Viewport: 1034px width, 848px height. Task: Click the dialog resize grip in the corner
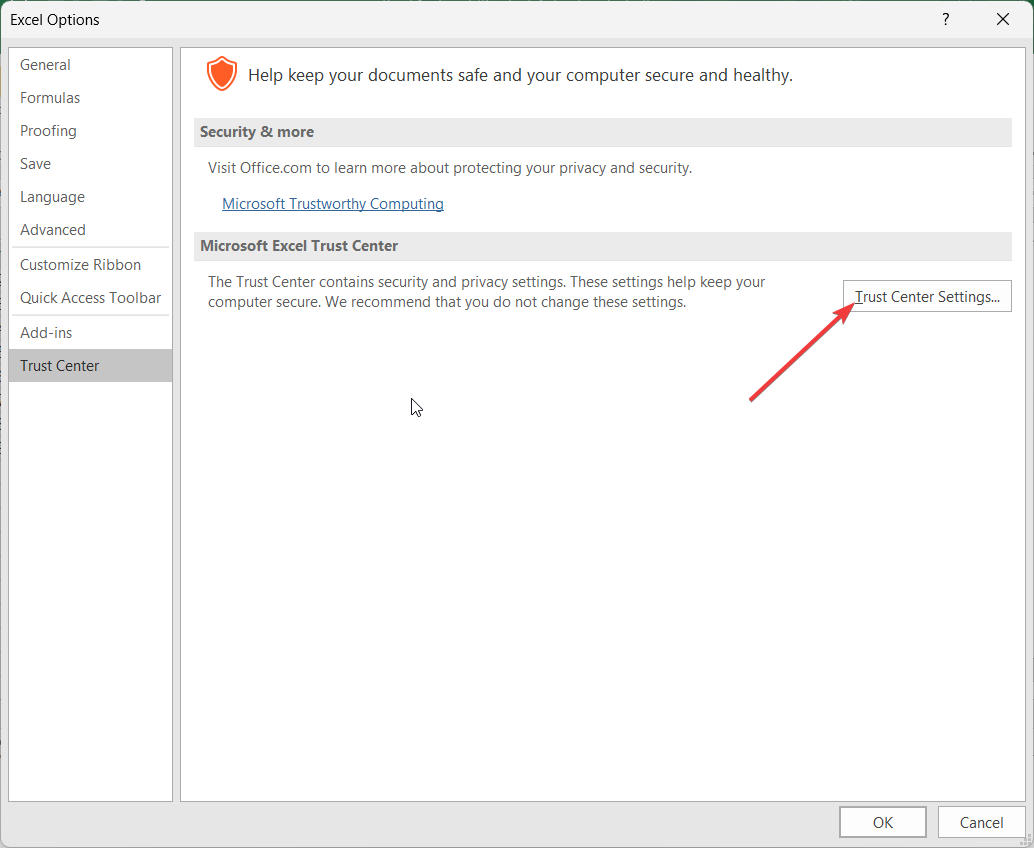(1025, 839)
